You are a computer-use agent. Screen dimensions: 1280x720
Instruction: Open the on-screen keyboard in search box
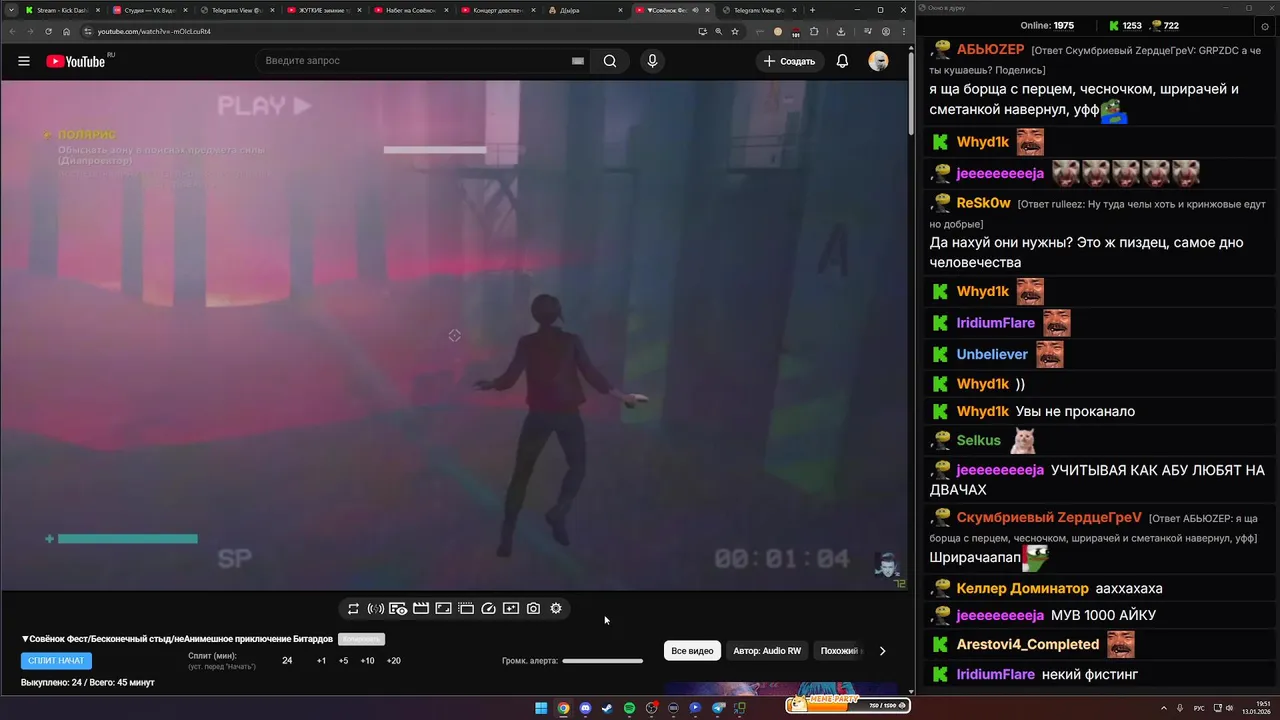click(577, 61)
